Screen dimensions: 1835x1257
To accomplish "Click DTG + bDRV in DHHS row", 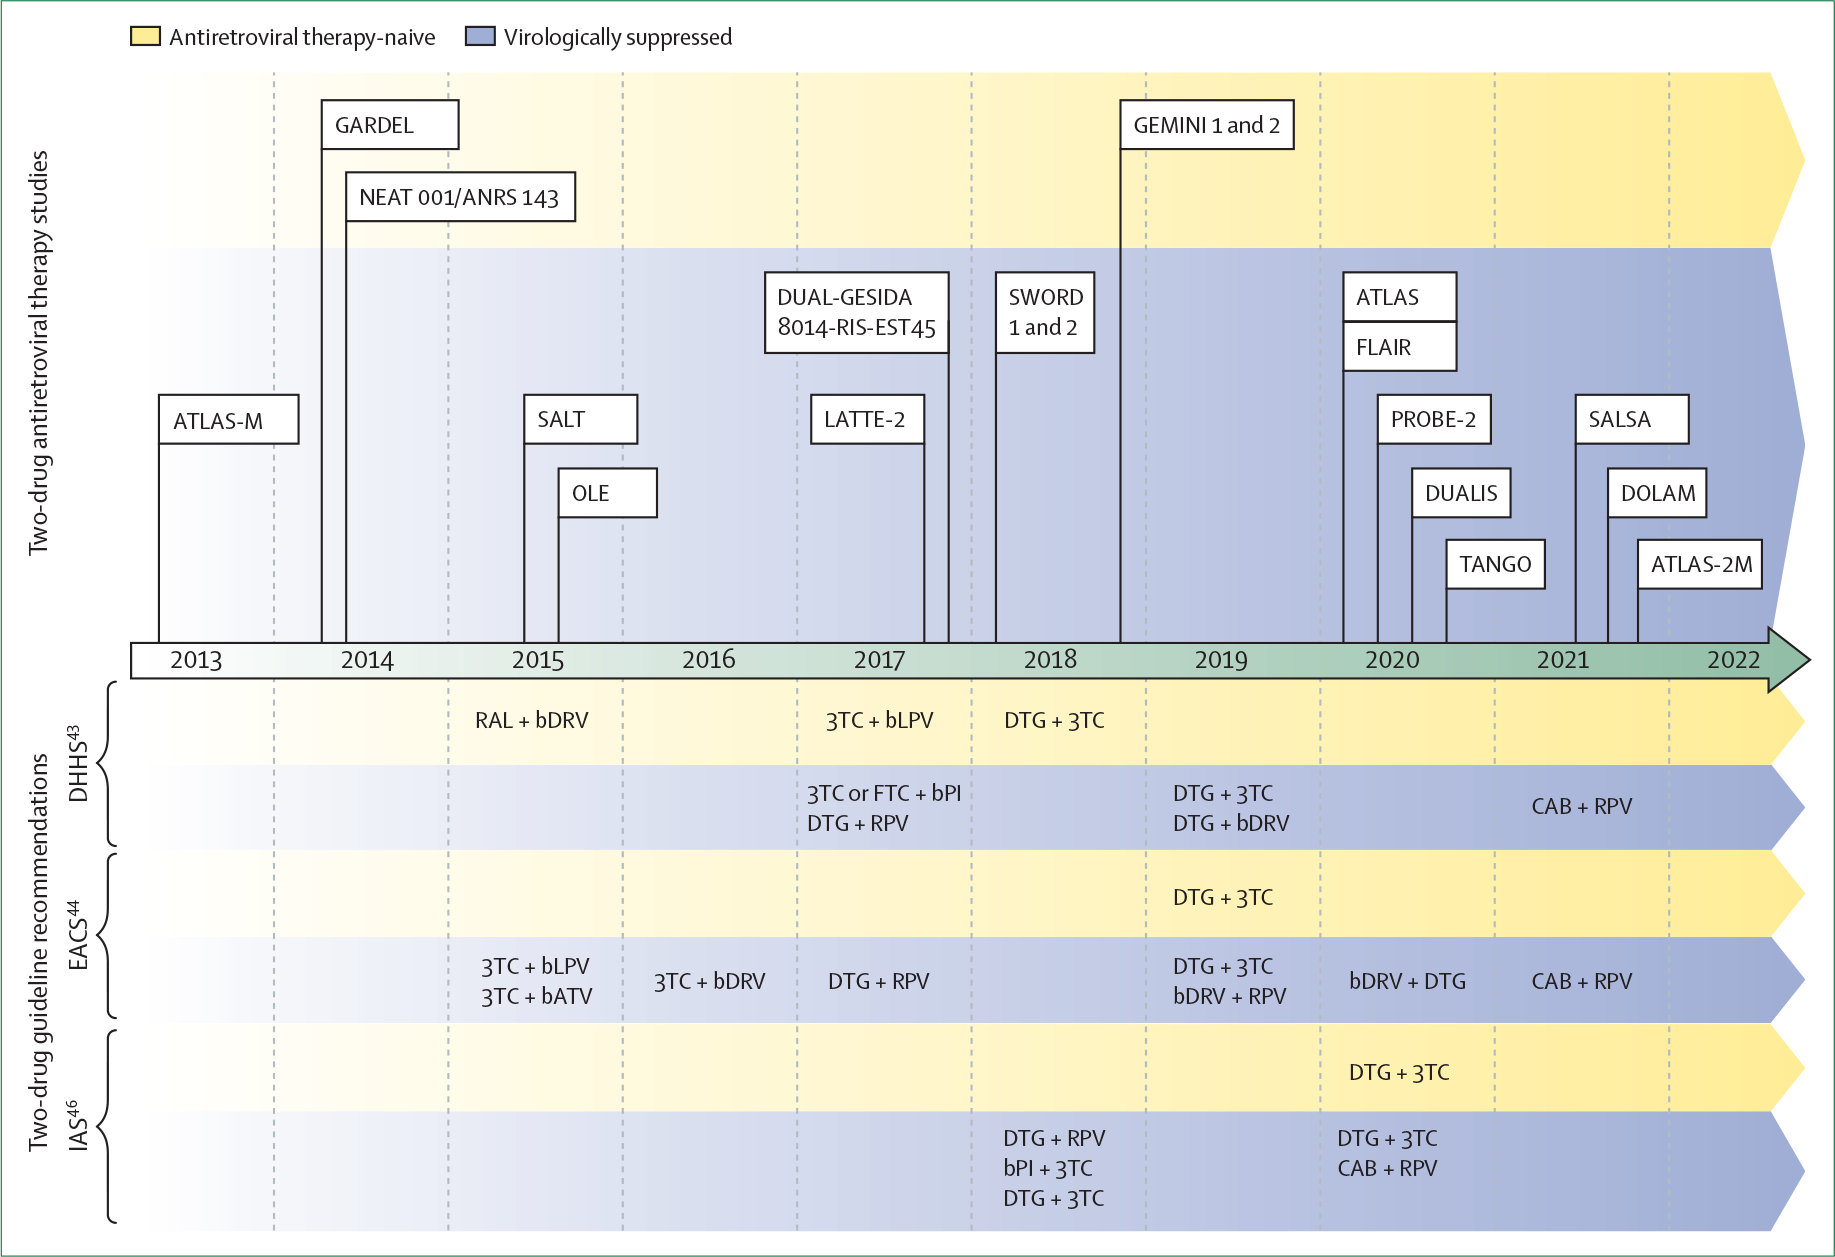I will (1231, 823).
